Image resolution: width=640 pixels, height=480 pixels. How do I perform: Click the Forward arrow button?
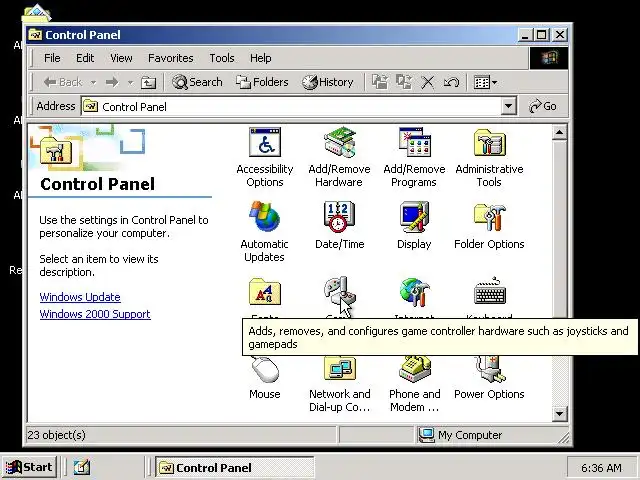(x=112, y=82)
